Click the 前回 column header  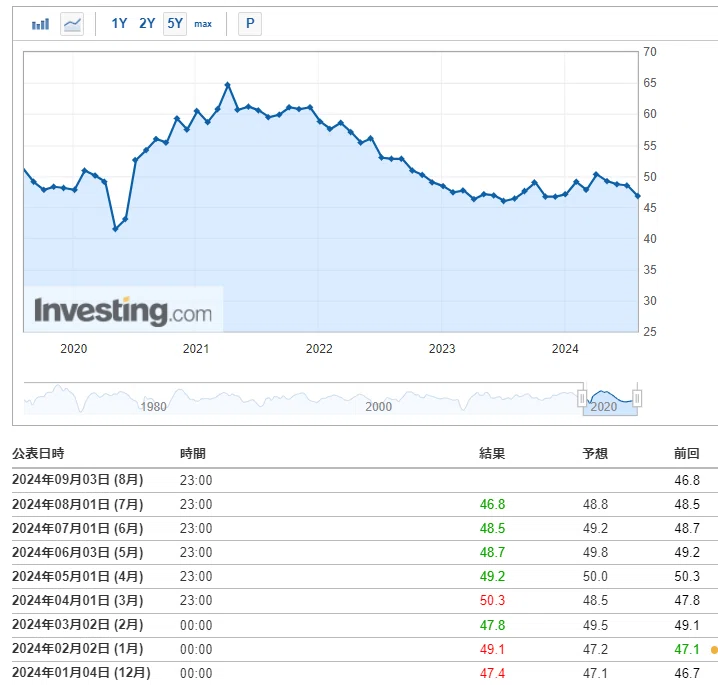tap(686, 453)
